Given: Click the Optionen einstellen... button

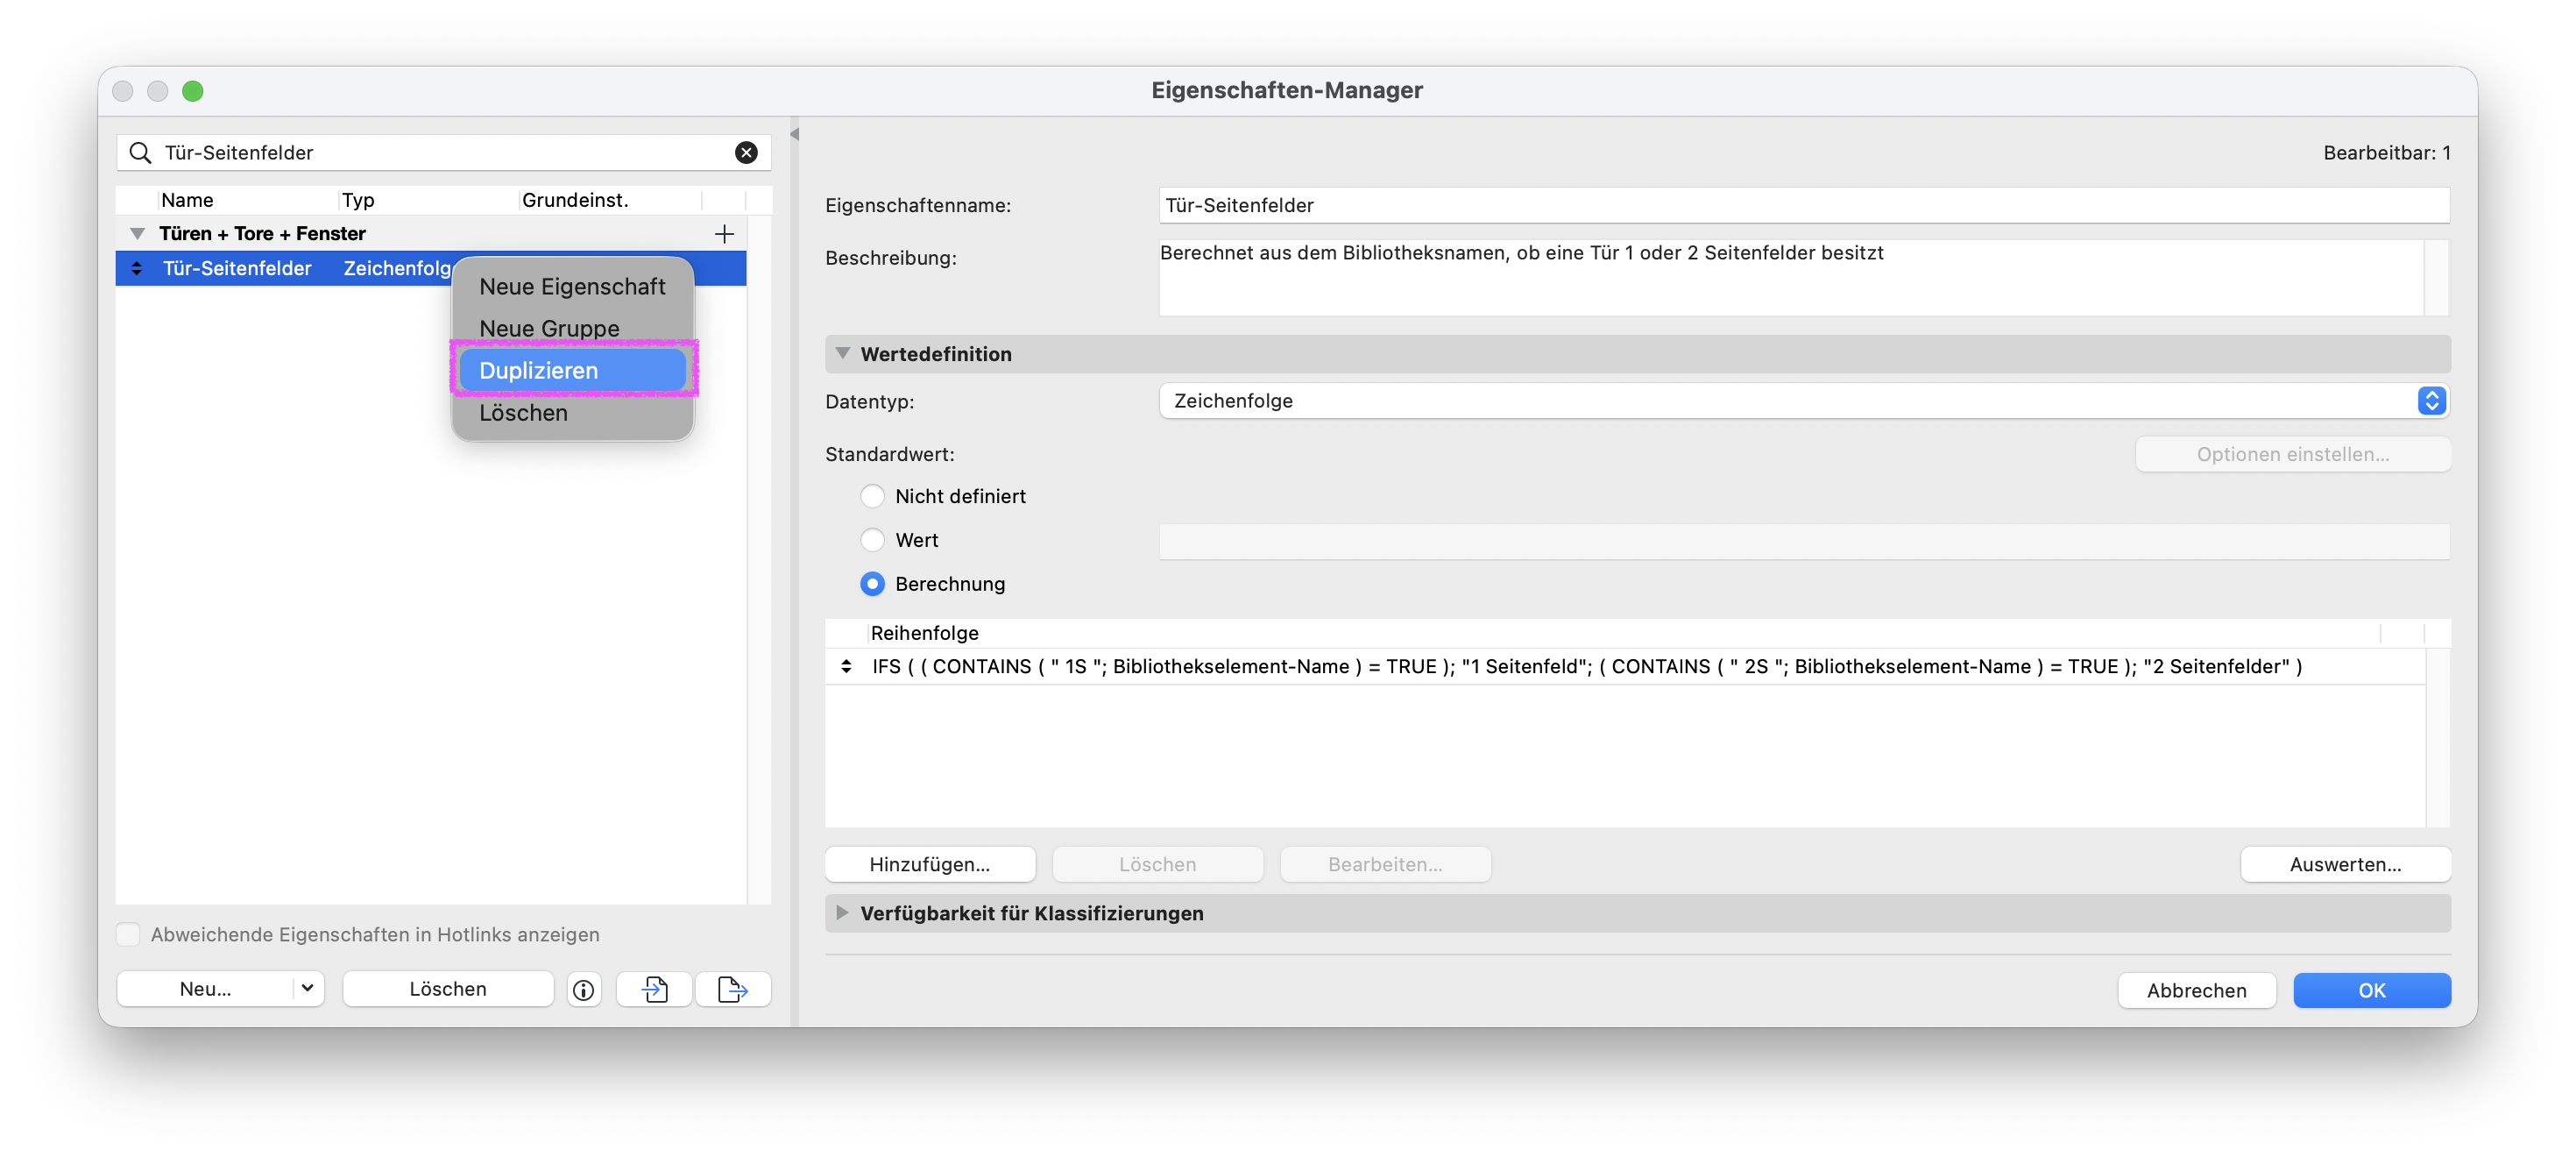Looking at the screenshot, I should [x=2292, y=454].
